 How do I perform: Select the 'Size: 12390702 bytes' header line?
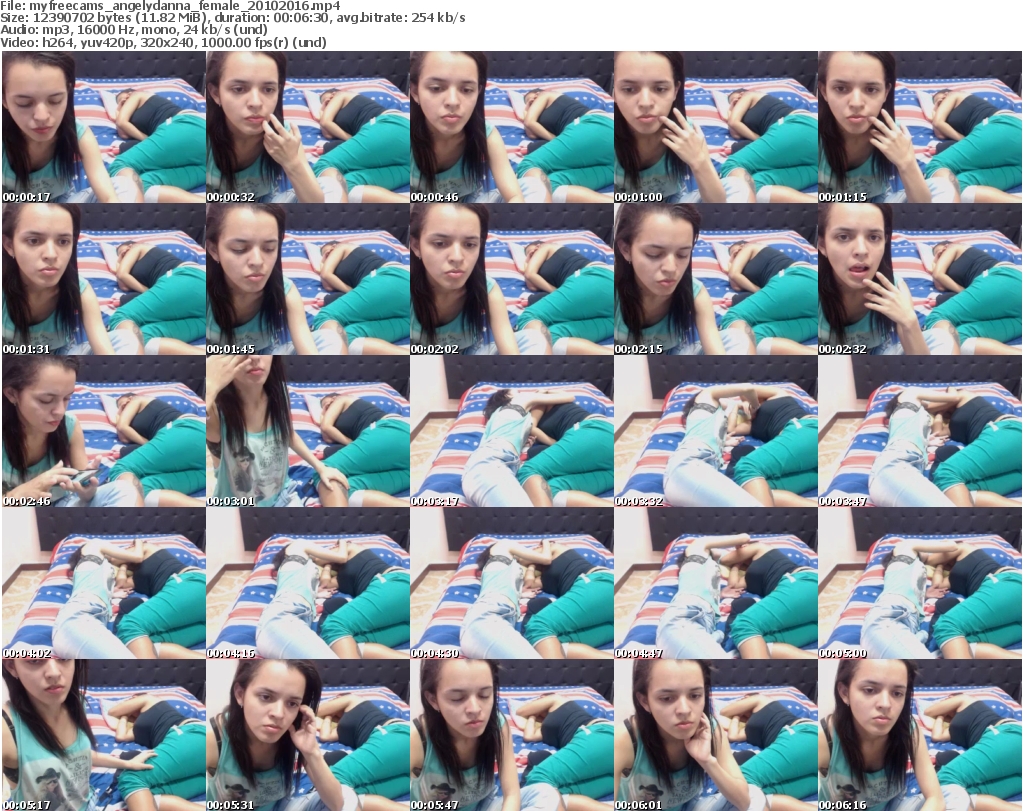tap(232, 18)
